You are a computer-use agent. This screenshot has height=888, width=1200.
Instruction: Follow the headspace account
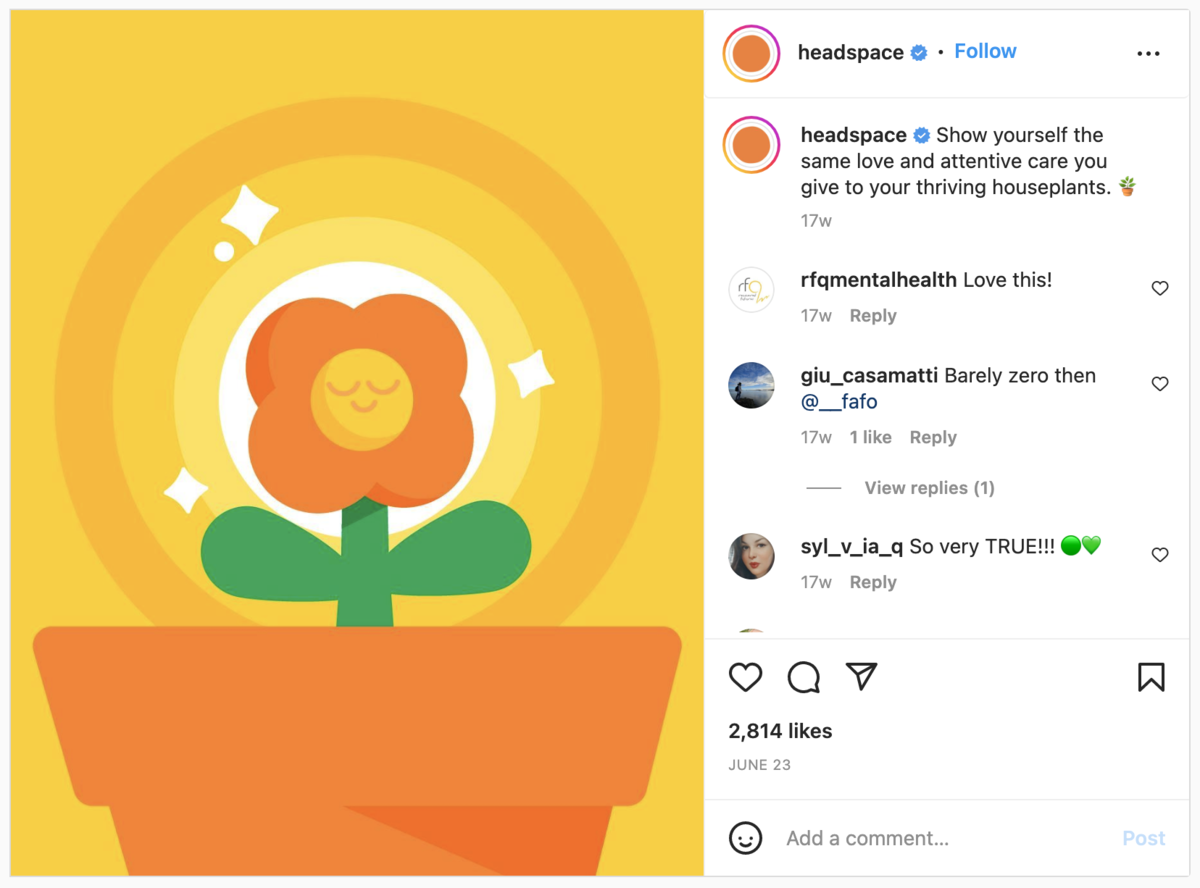[985, 51]
